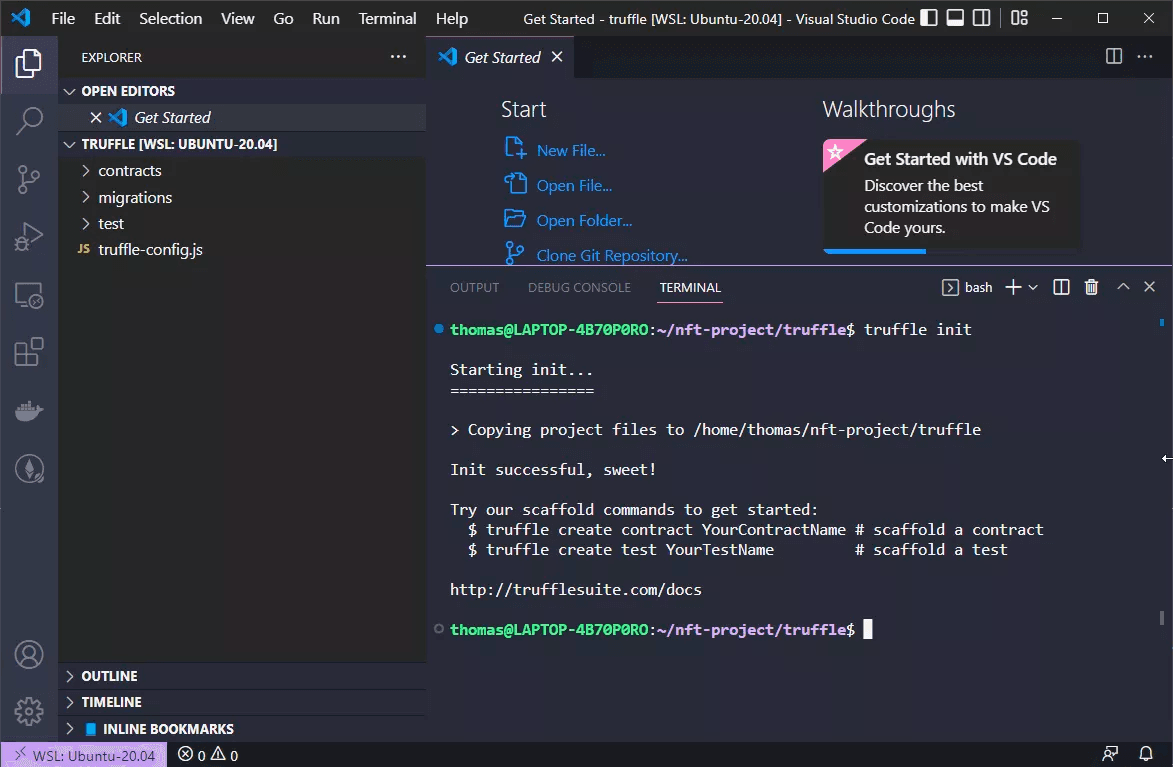Open the Remote Explorer view
The width and height of the screenshot is (1173, 767).
(x=28, y=295)
